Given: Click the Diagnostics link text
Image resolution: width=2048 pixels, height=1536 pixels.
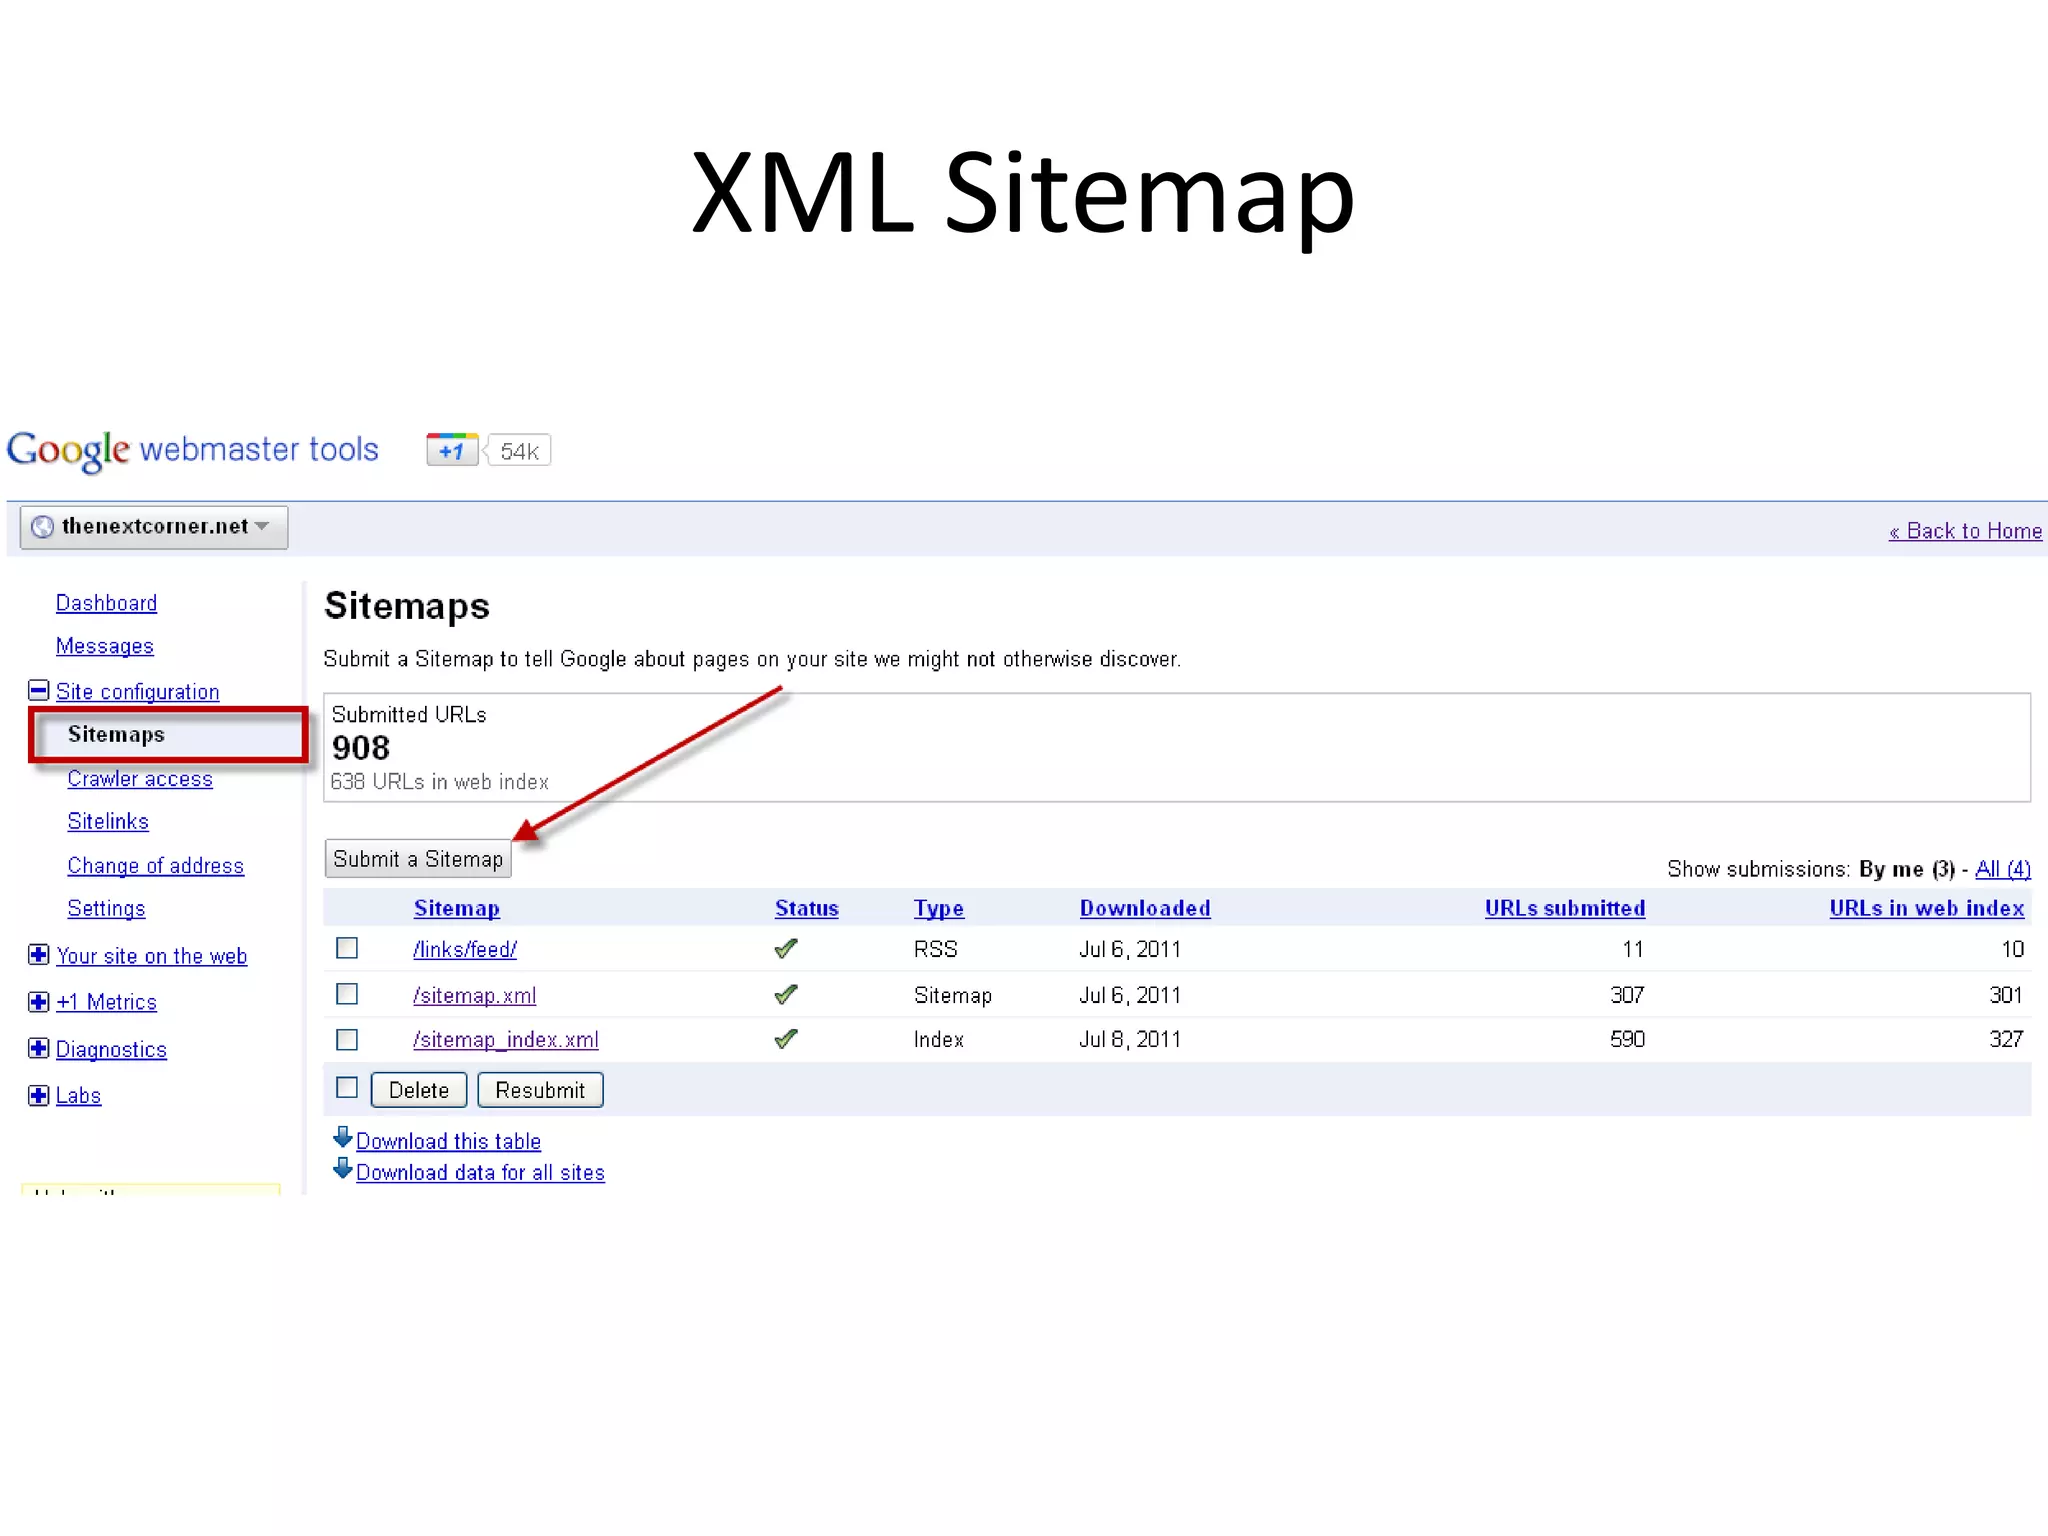Looking at the screenshot, I should (x=111, y=1050).
